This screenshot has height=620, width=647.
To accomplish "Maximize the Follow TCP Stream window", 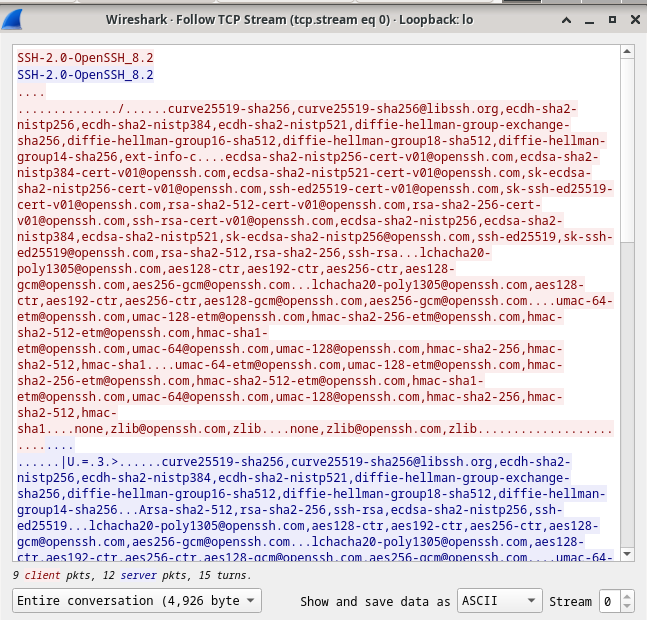I will 612,20.
